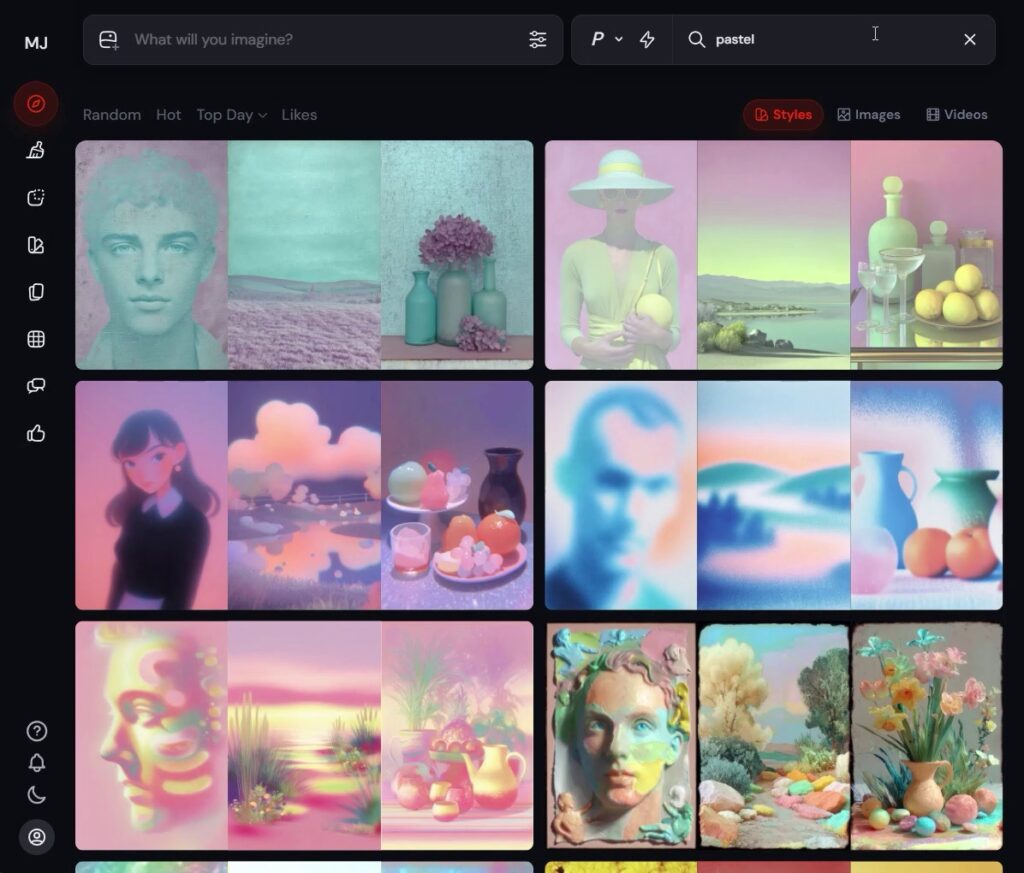This screenshot has width=1024, height=873.
Task: Click the notifications bell icon
Action: click(x=36, y=763)
